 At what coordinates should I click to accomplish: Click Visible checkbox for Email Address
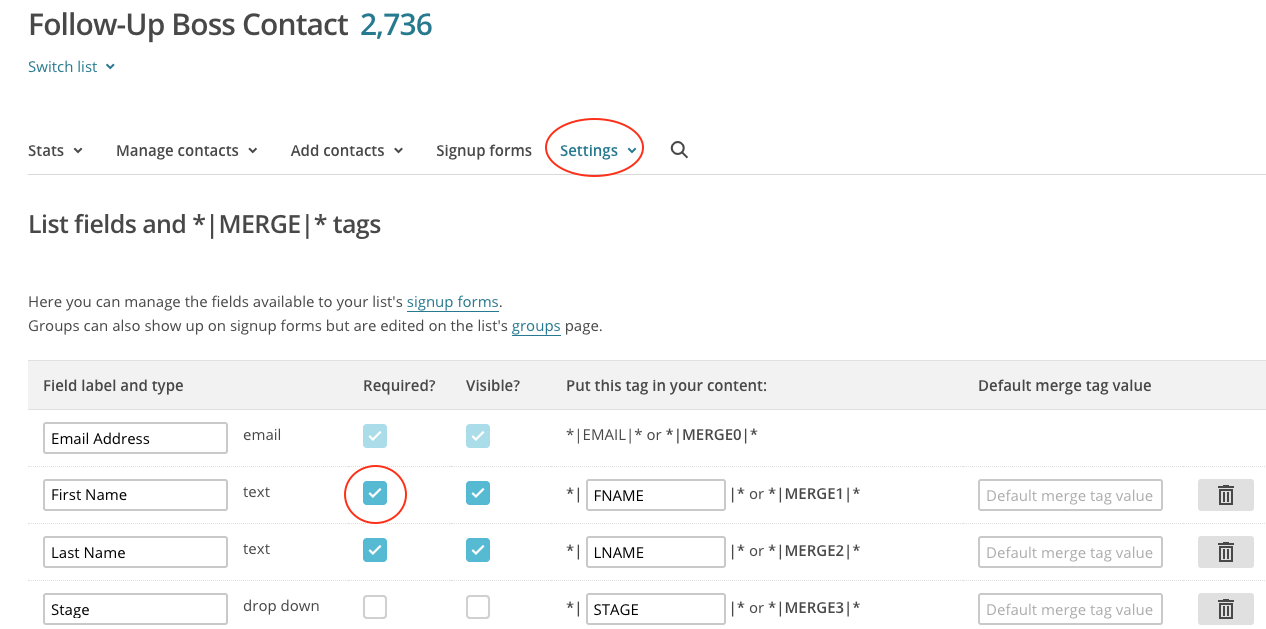point(478,436)
